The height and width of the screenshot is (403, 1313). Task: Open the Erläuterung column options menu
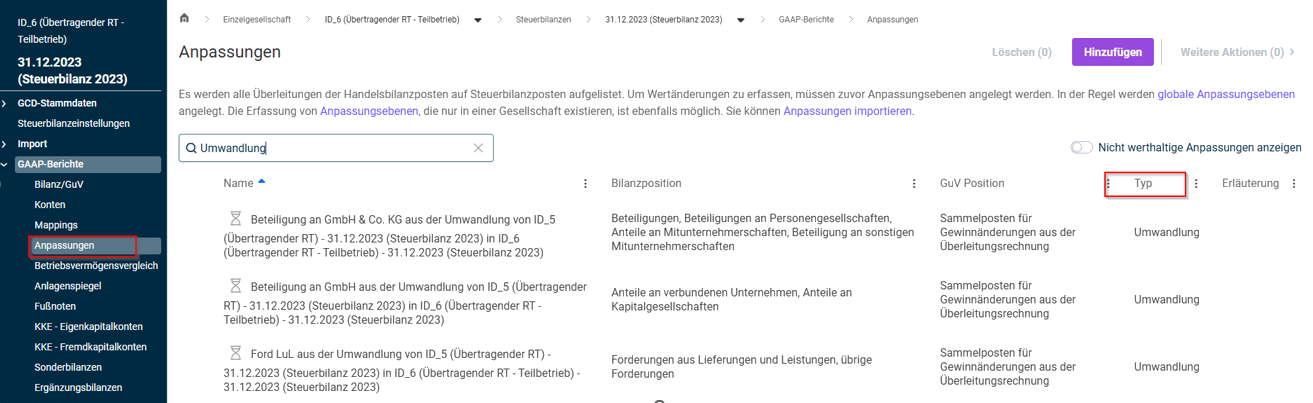pos(1294,184)
